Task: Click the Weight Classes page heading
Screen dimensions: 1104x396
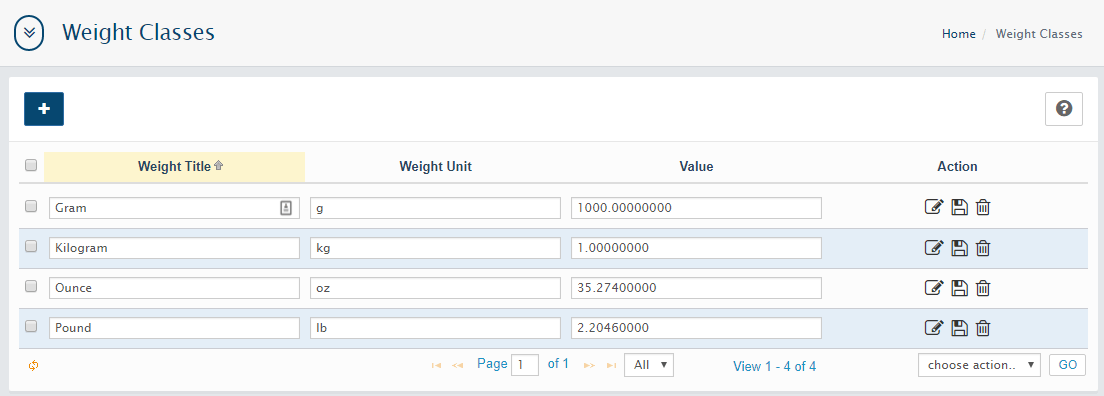Action: pos(139,32)
